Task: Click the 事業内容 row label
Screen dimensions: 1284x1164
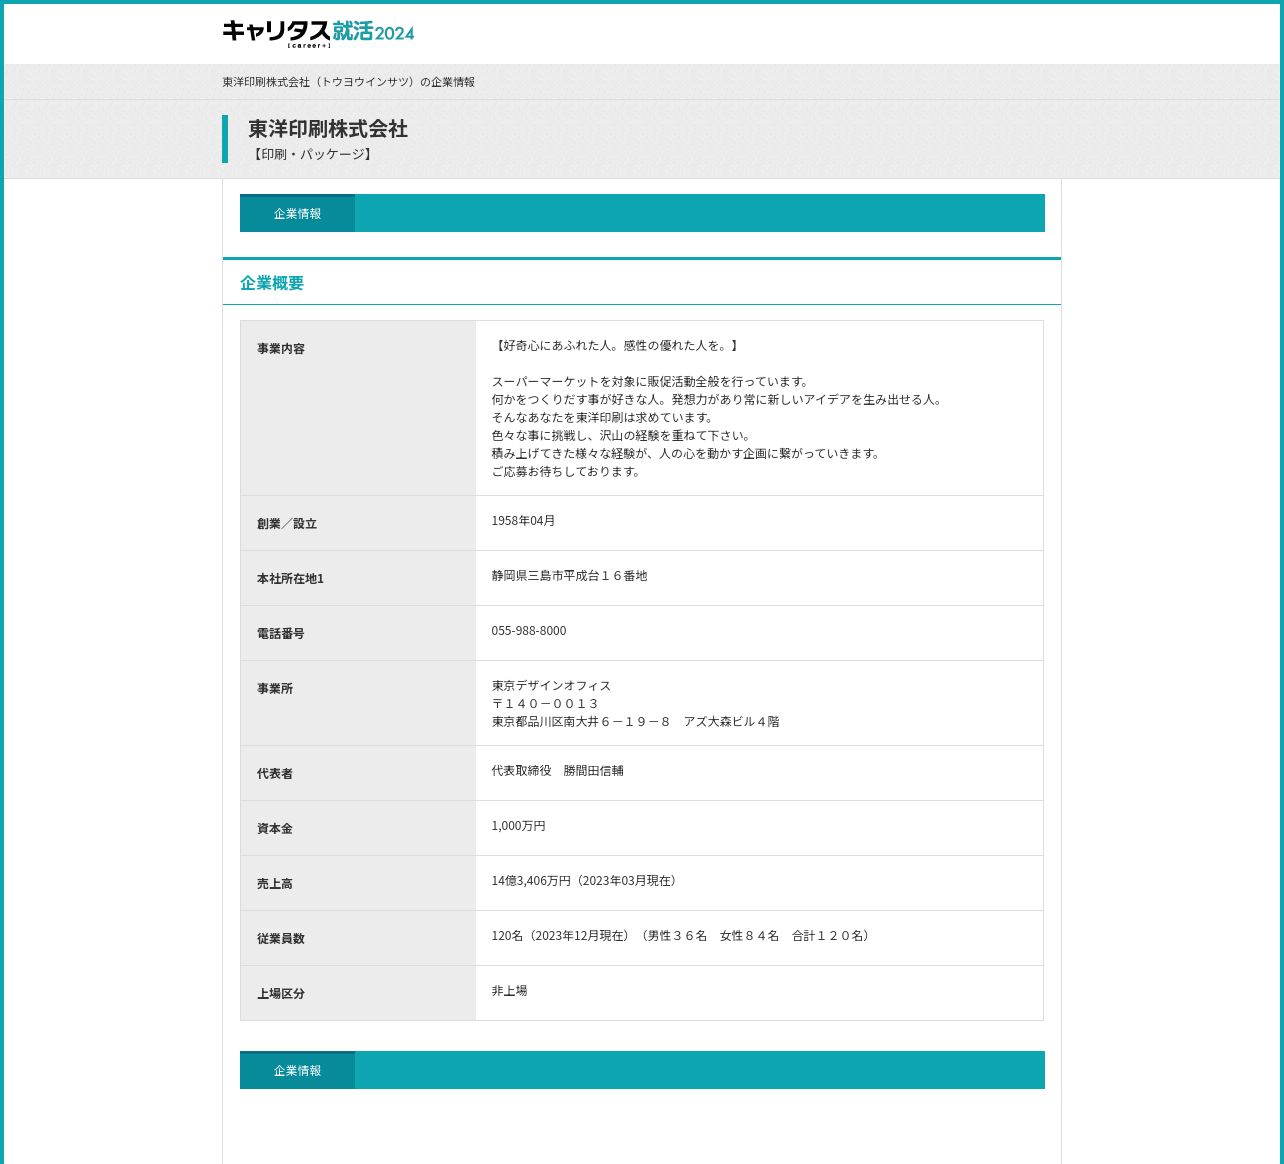Action: point(281,349)
